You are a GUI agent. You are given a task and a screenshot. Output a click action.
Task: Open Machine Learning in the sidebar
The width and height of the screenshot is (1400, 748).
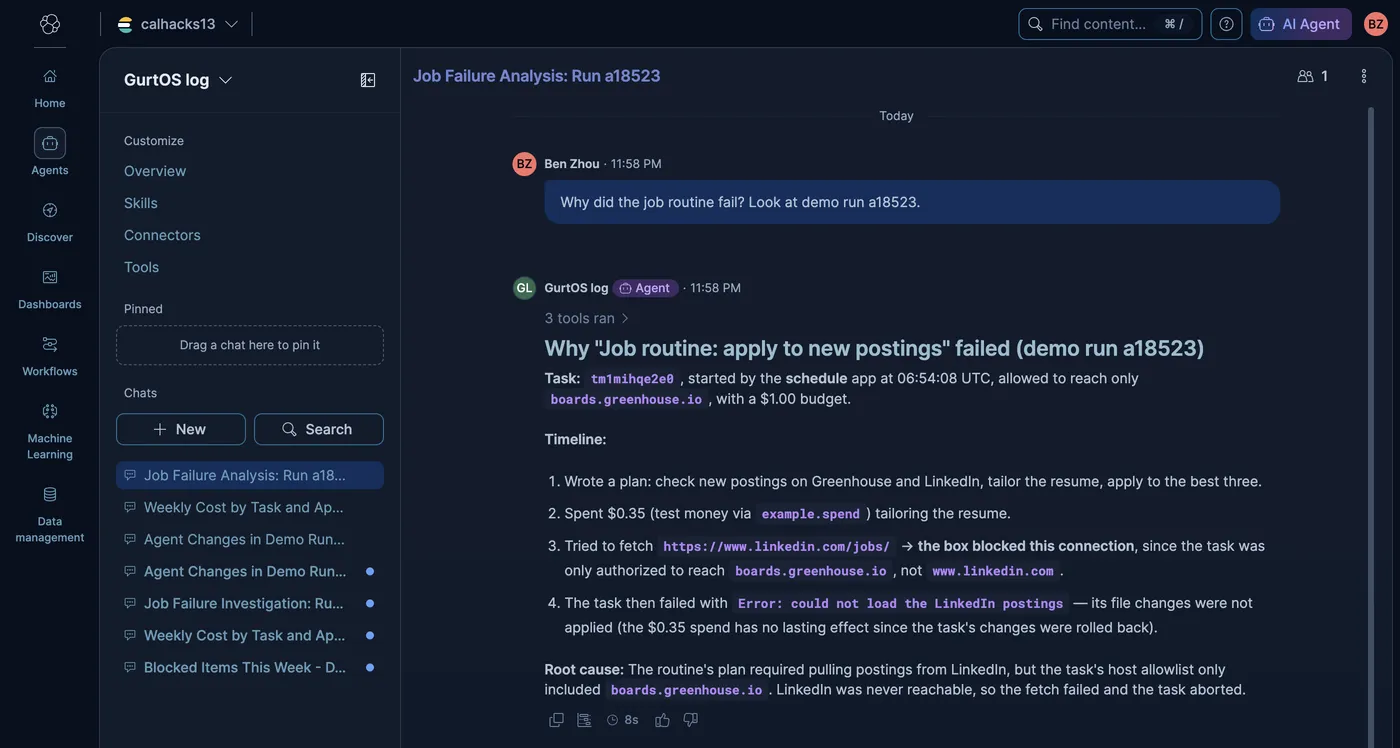50,429
